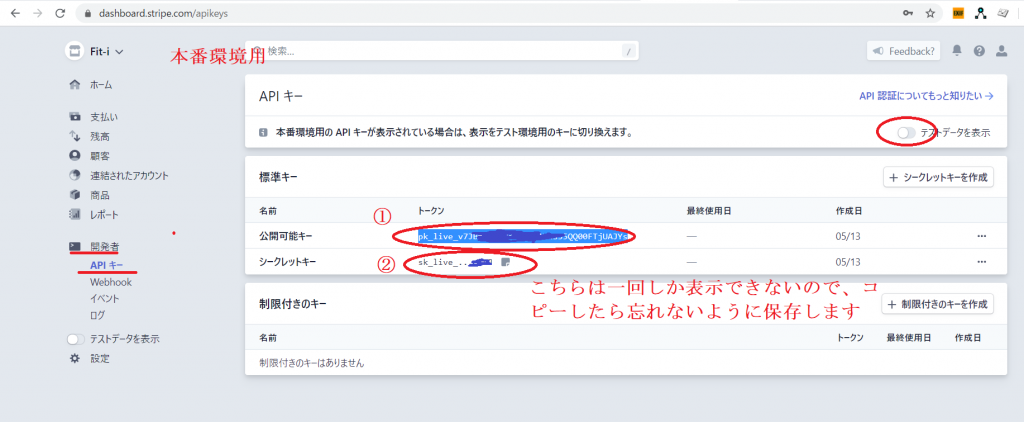The width and height of the screenshot is (1024, 422).
Task: Click the home icon beside ホーム
Action: click(75, 85)
